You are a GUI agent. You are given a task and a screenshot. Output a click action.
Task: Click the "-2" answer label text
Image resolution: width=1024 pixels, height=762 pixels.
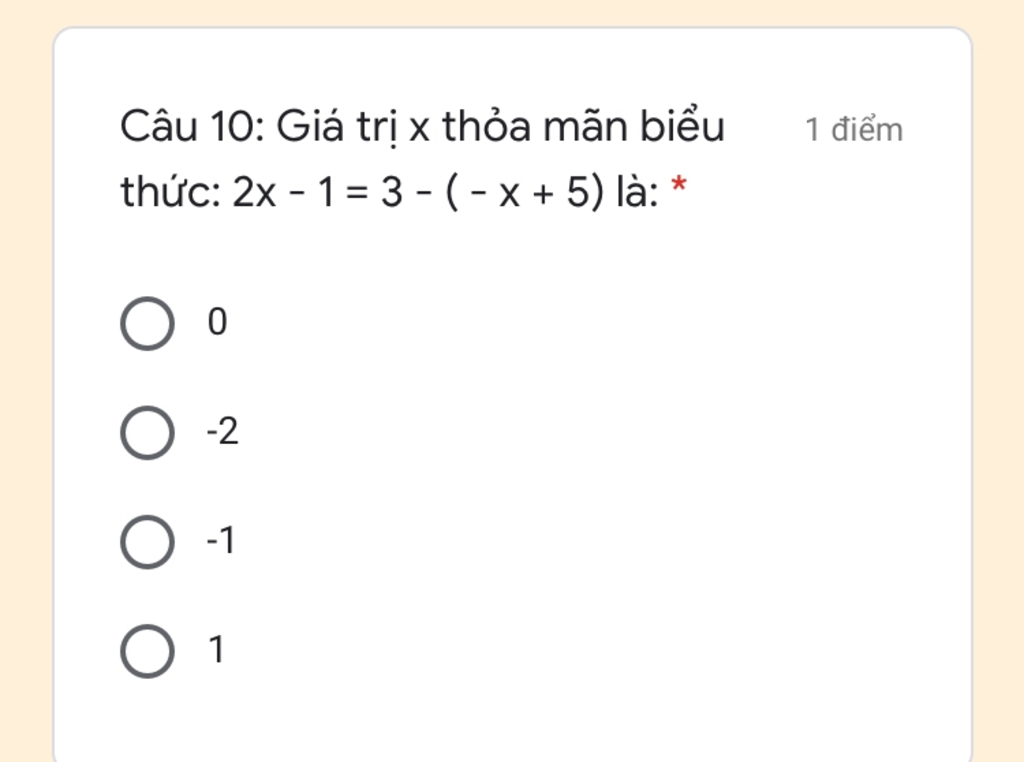click(x=223, y=432)
